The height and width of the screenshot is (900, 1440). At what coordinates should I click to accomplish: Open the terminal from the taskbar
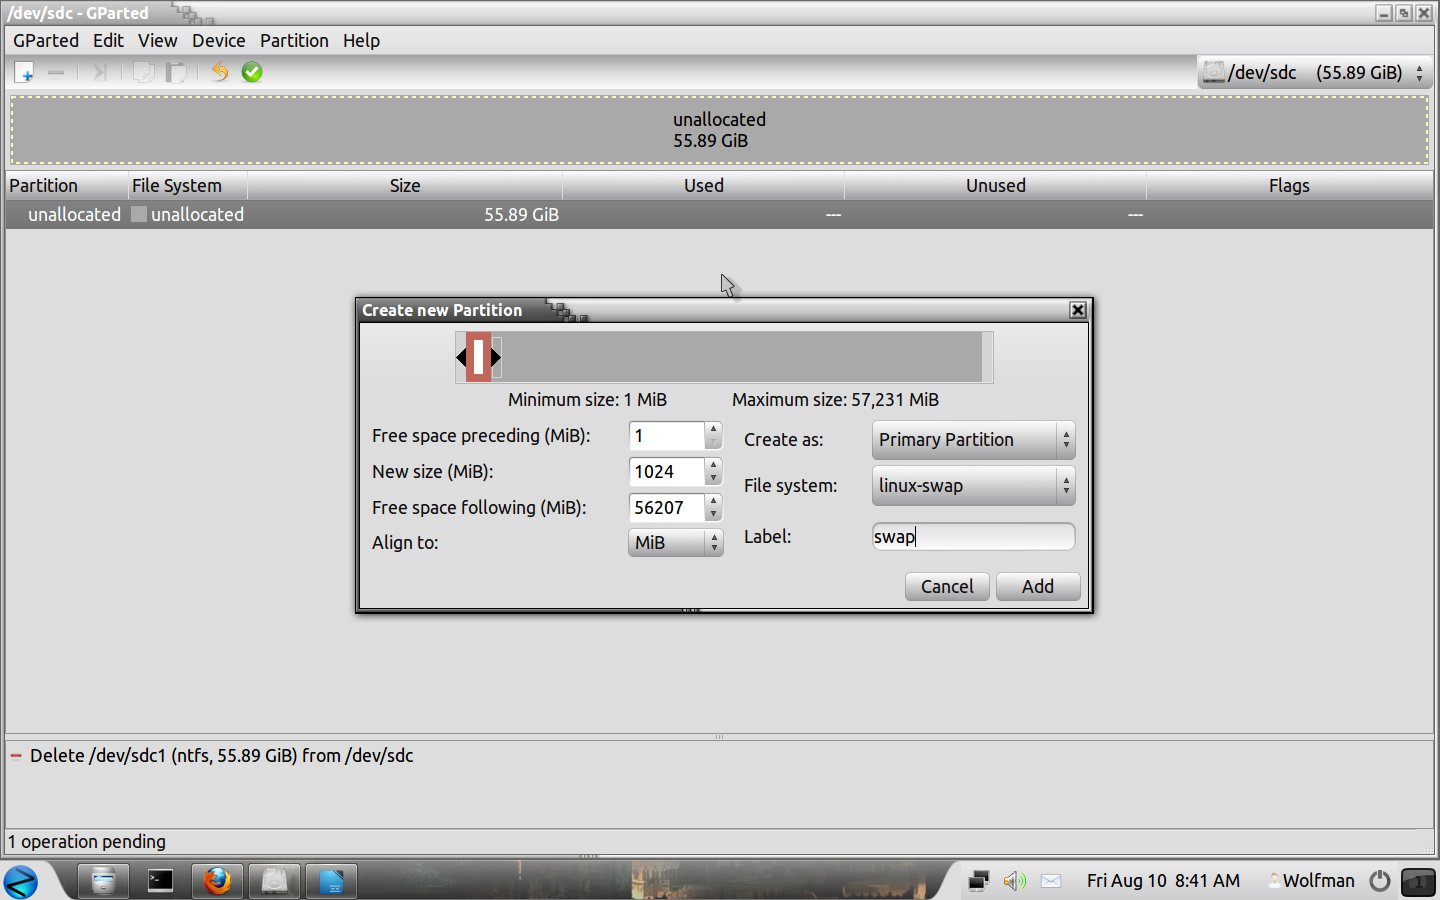pyautogui.click(x=160, y=881)
